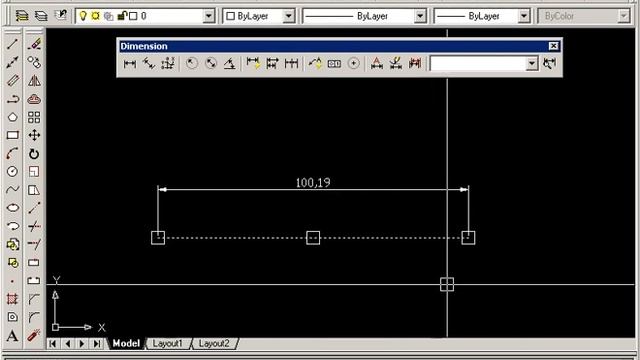This screenshot has height=360, width=640.
Task: Choose the Multiline draw tool
Action: pyautogui.click(x=13, y=80)
